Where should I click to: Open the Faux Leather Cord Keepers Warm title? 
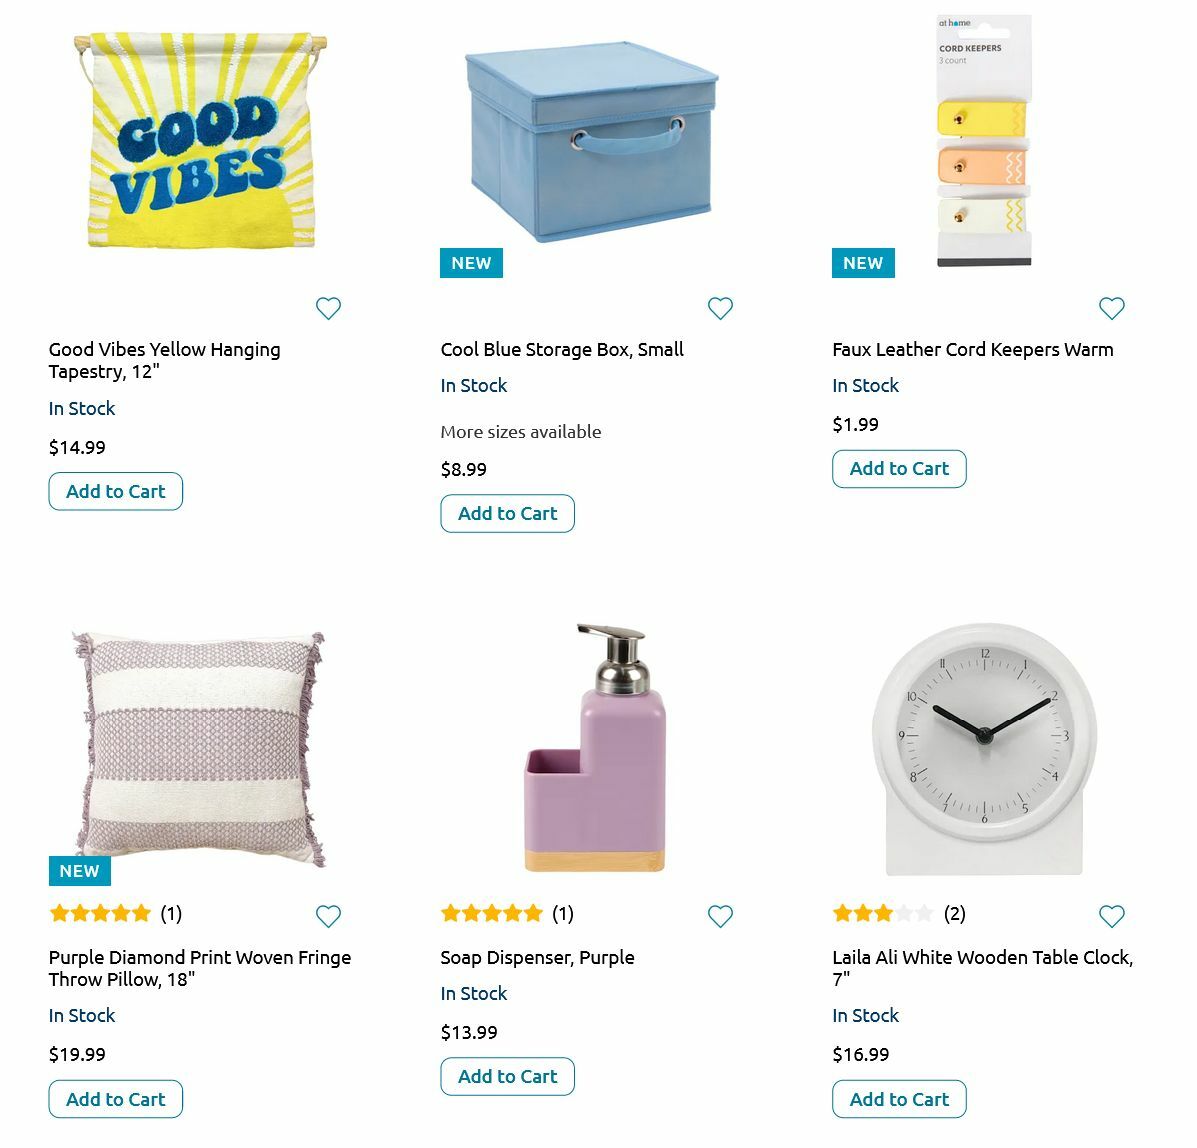point(972,350)
